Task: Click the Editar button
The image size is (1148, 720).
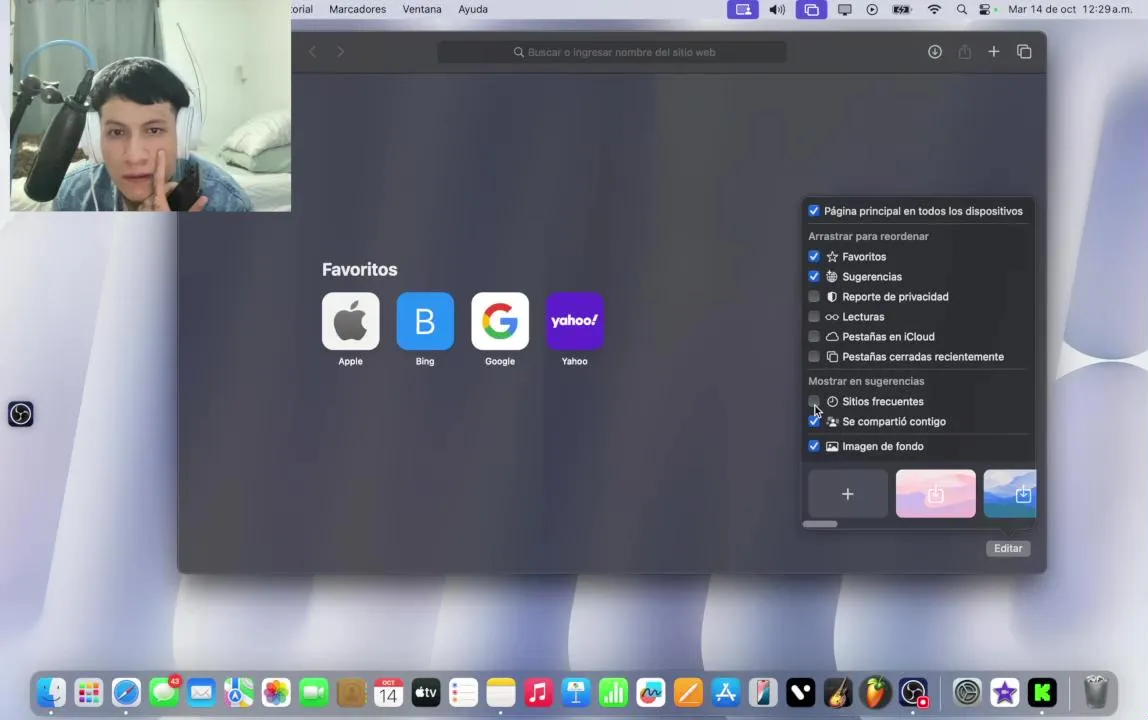Action: [1008, 548]
